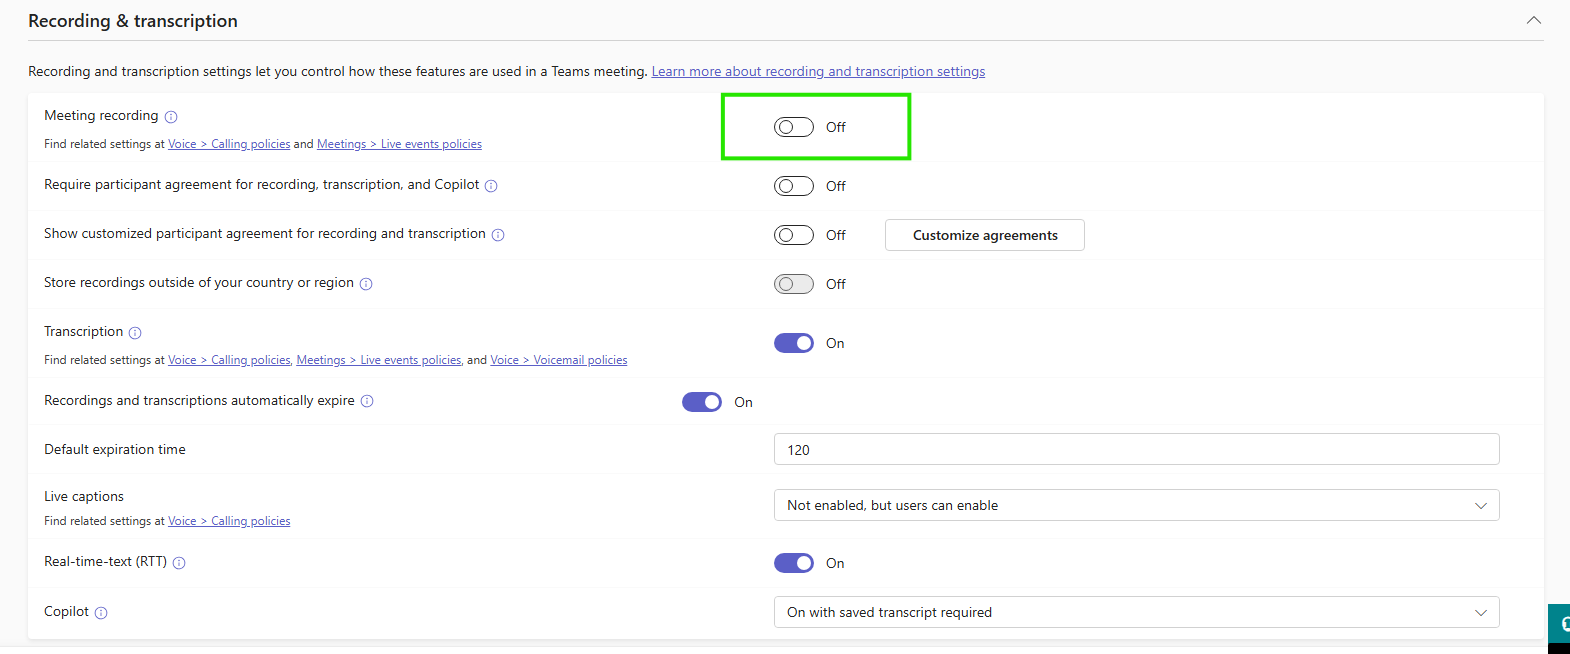
Task: View info for Store recordings outside country
Action: [x=366, y=284]
